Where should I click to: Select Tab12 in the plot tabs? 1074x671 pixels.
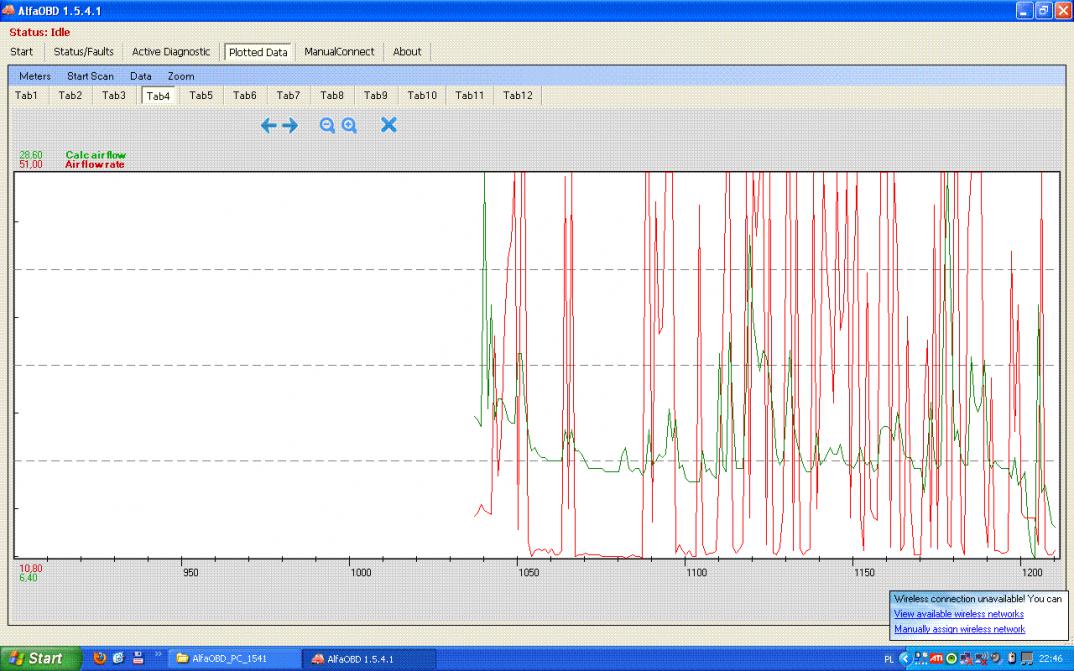(518, 96)
